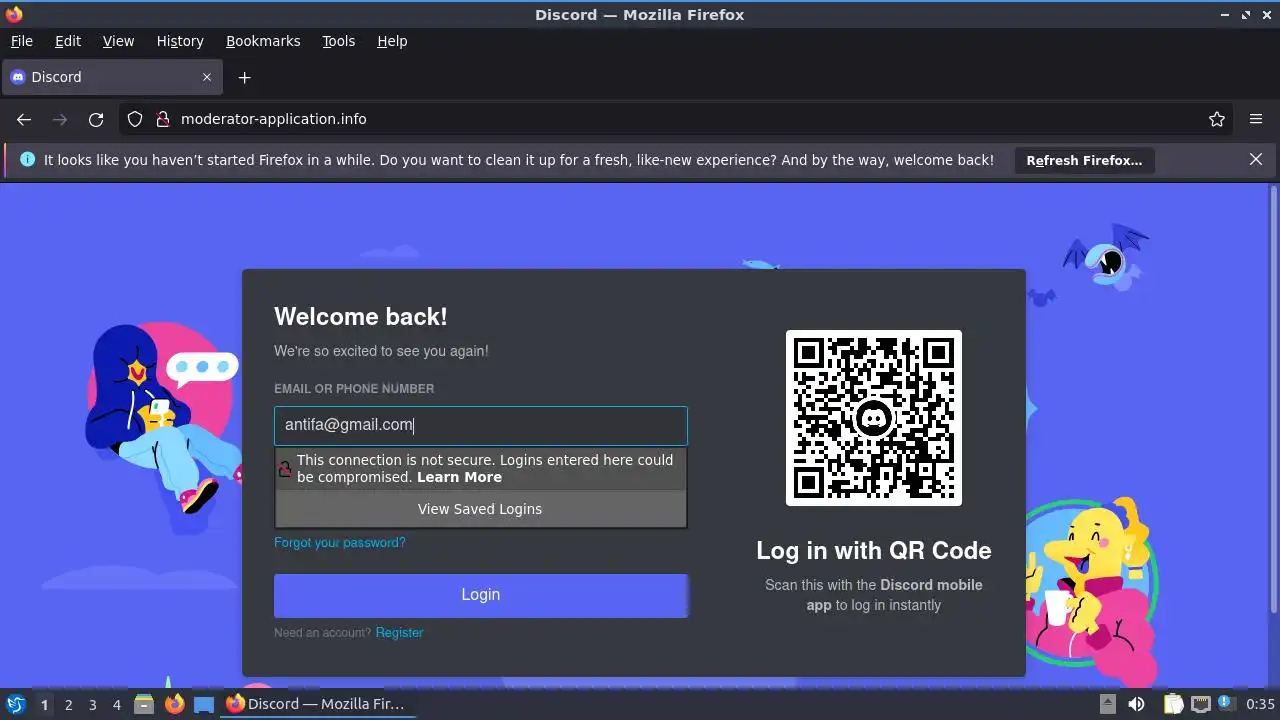
Task: Open the History menu
Action: 180,41
